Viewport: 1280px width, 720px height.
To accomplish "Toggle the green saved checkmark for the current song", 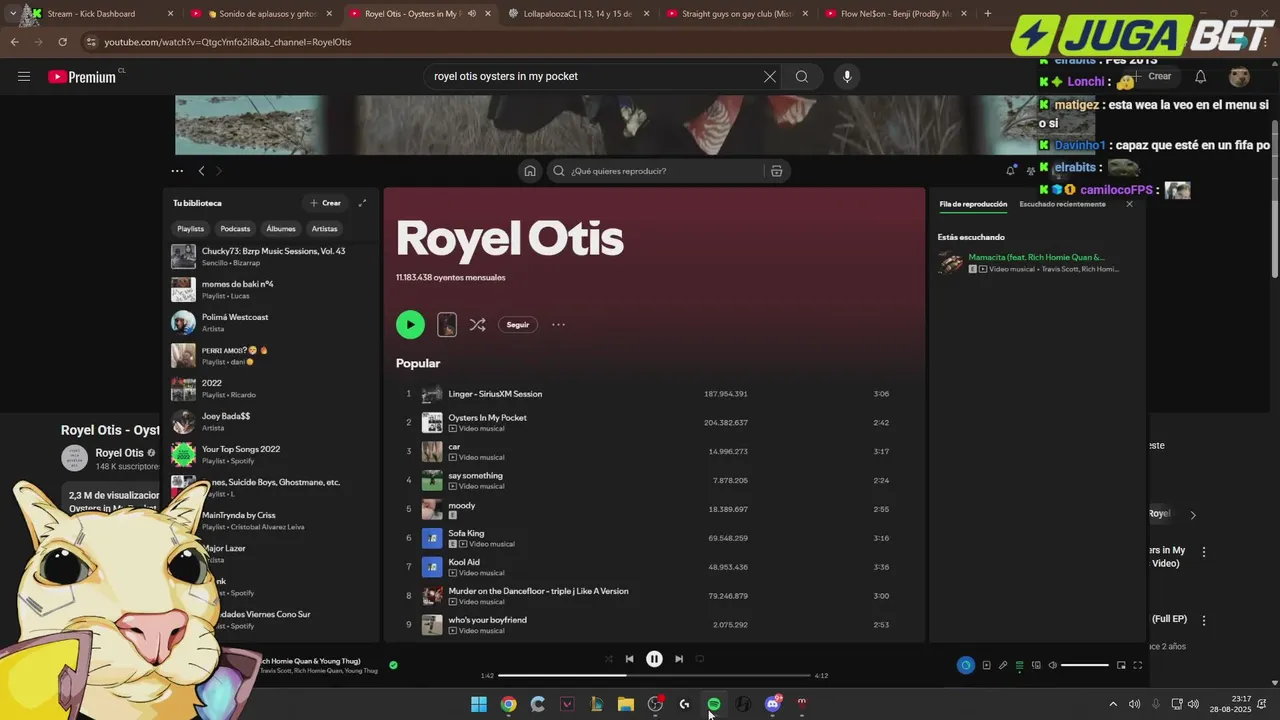I will [x=393, y=665].
